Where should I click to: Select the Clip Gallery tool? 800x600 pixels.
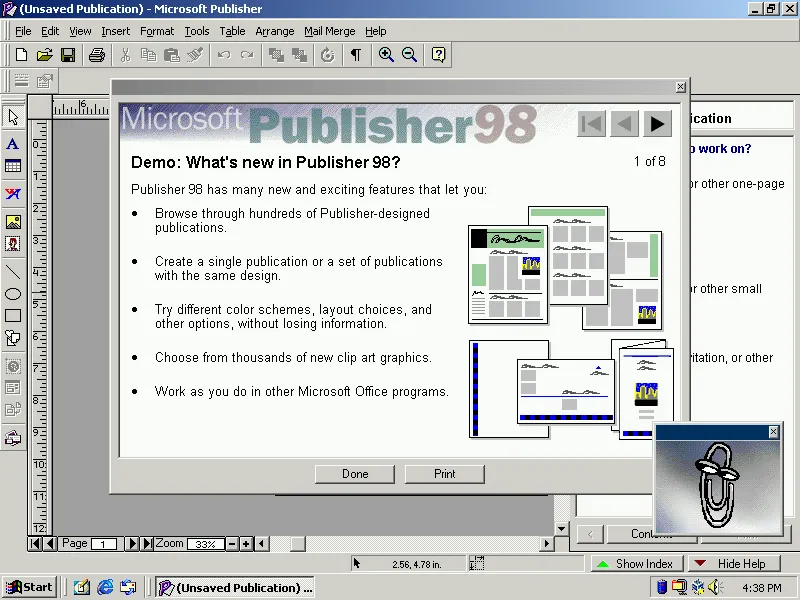tap(13, 243)
